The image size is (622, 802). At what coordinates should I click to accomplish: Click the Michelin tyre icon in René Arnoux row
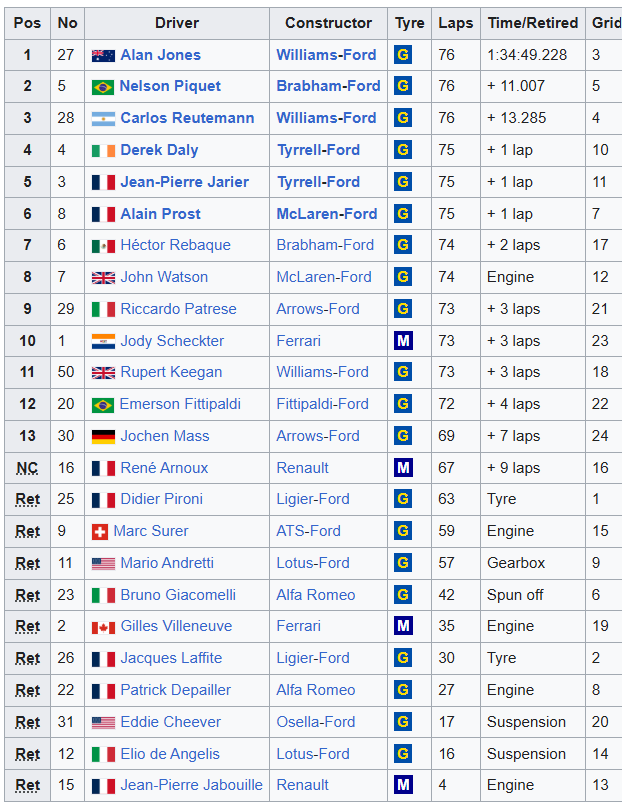[x=403, y=467]
